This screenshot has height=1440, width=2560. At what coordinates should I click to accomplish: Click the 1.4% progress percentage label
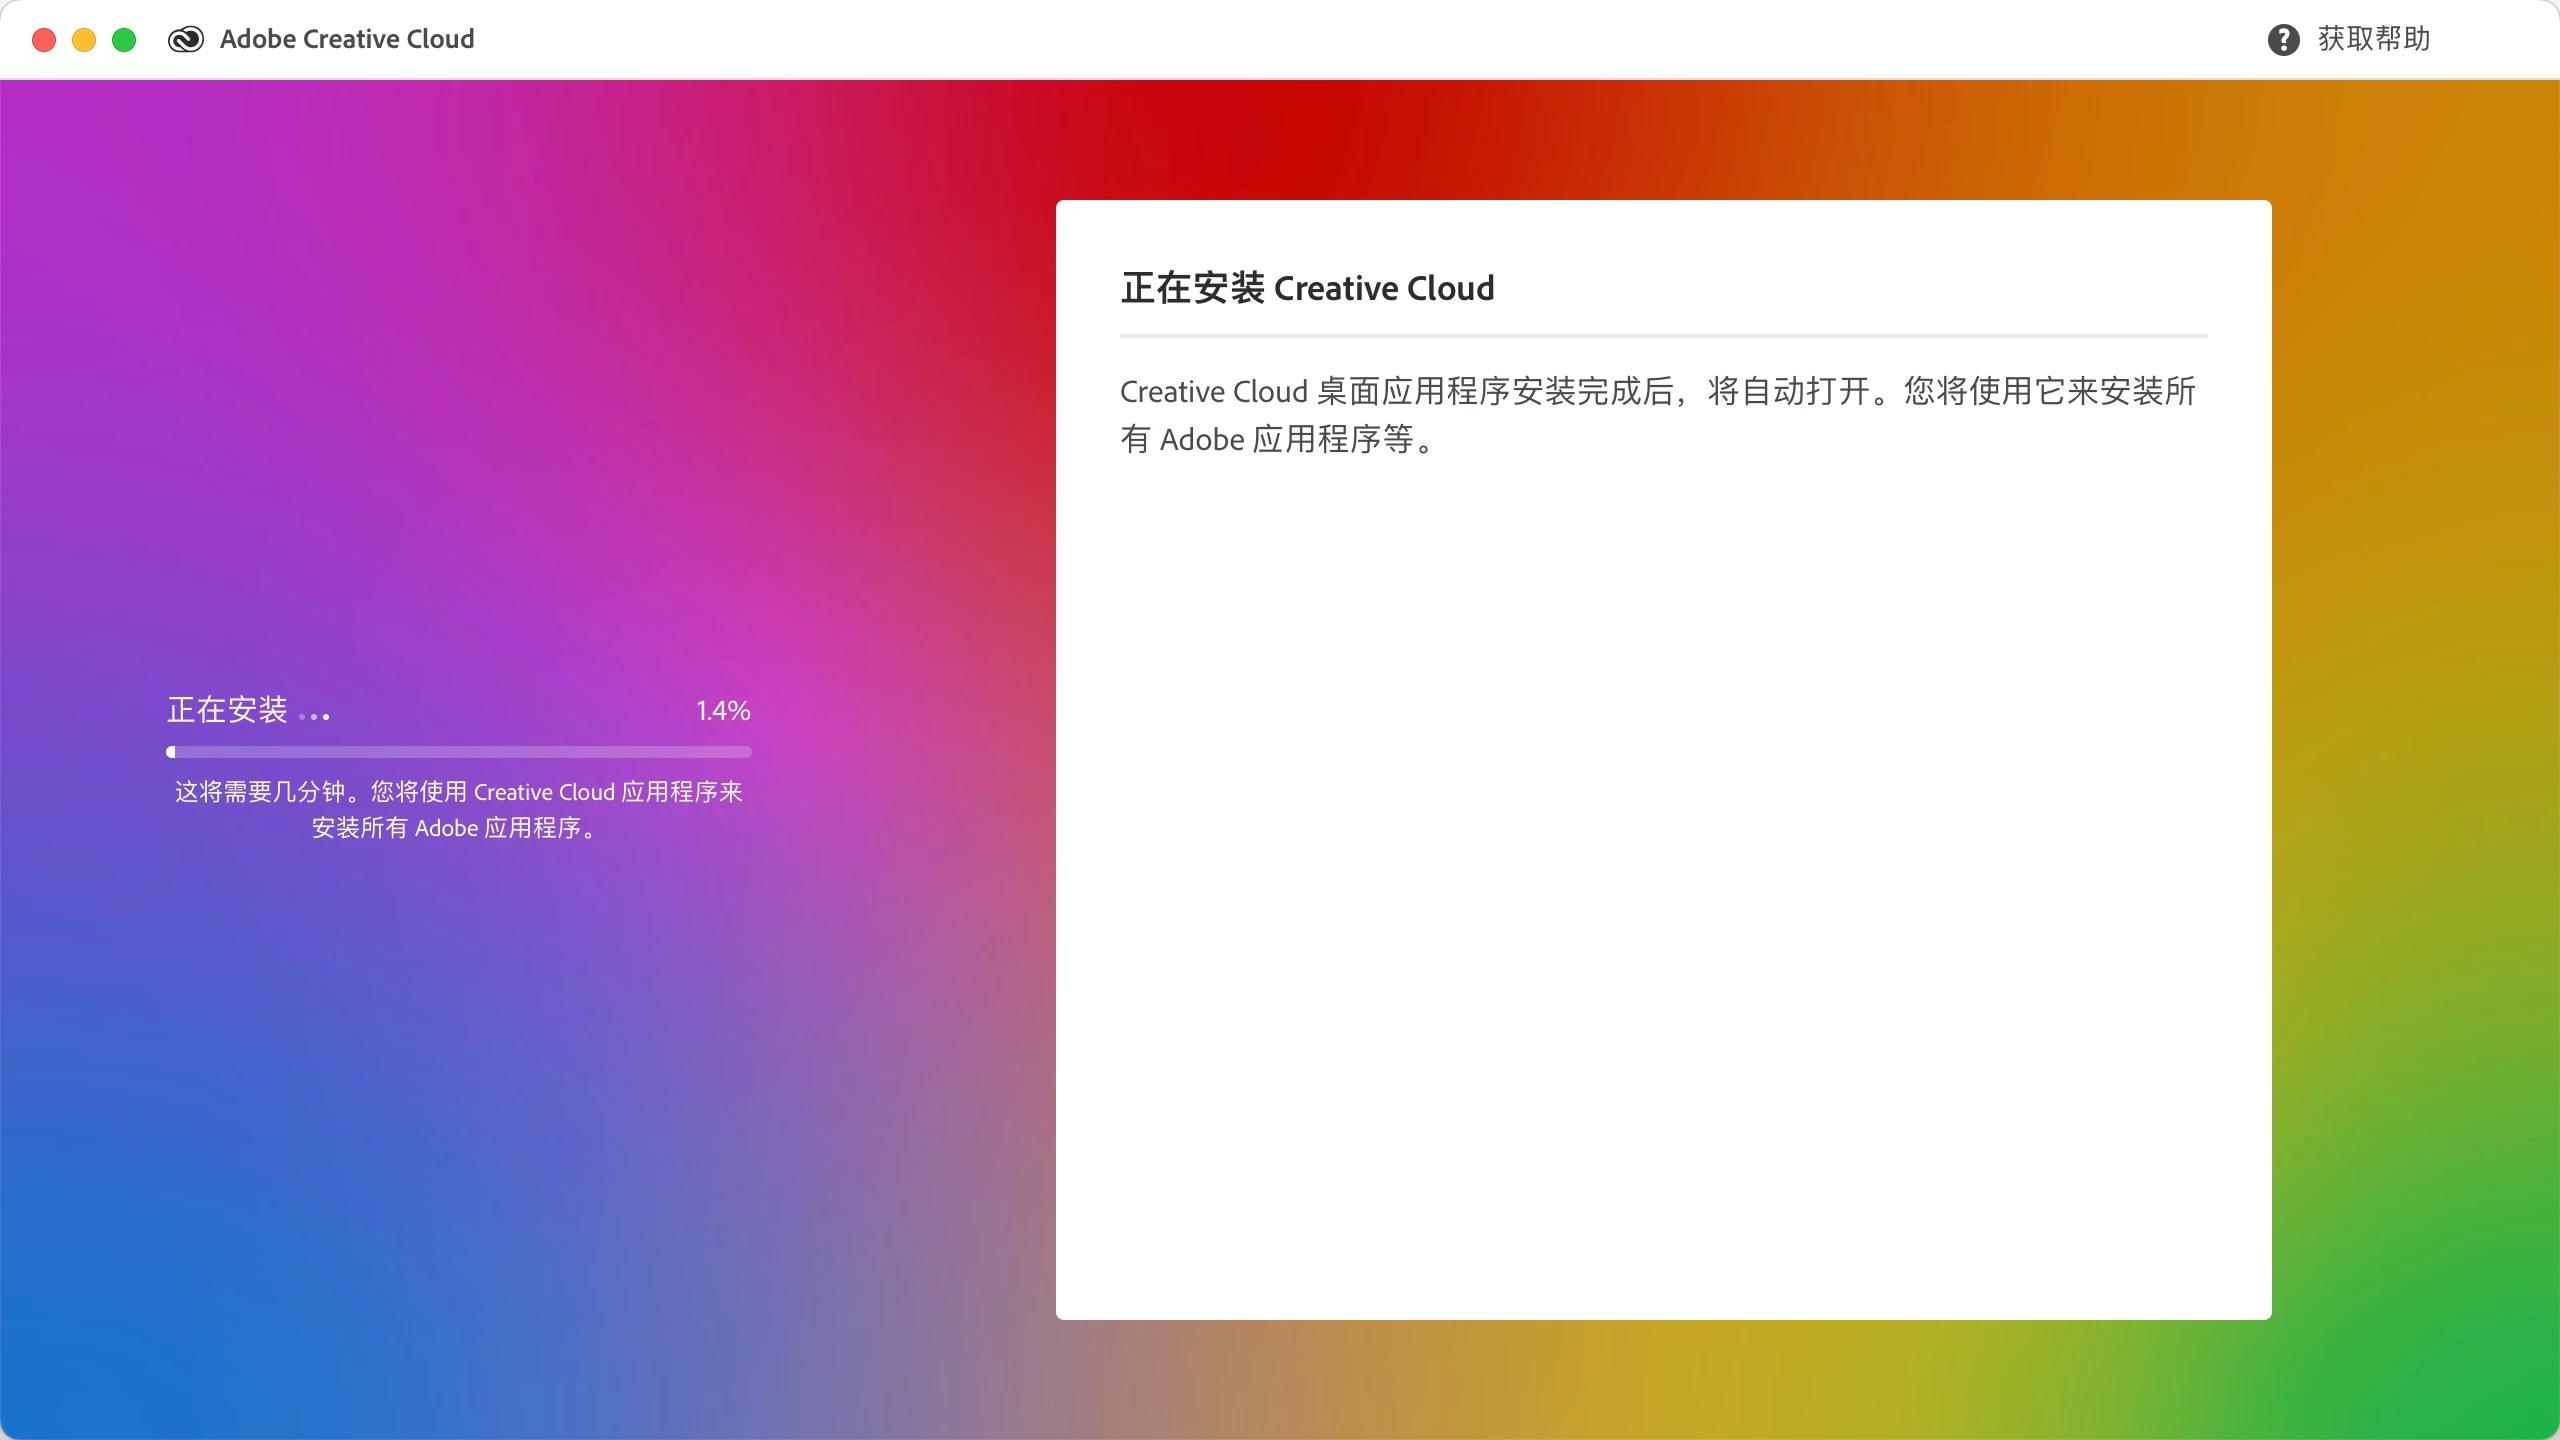722,710
